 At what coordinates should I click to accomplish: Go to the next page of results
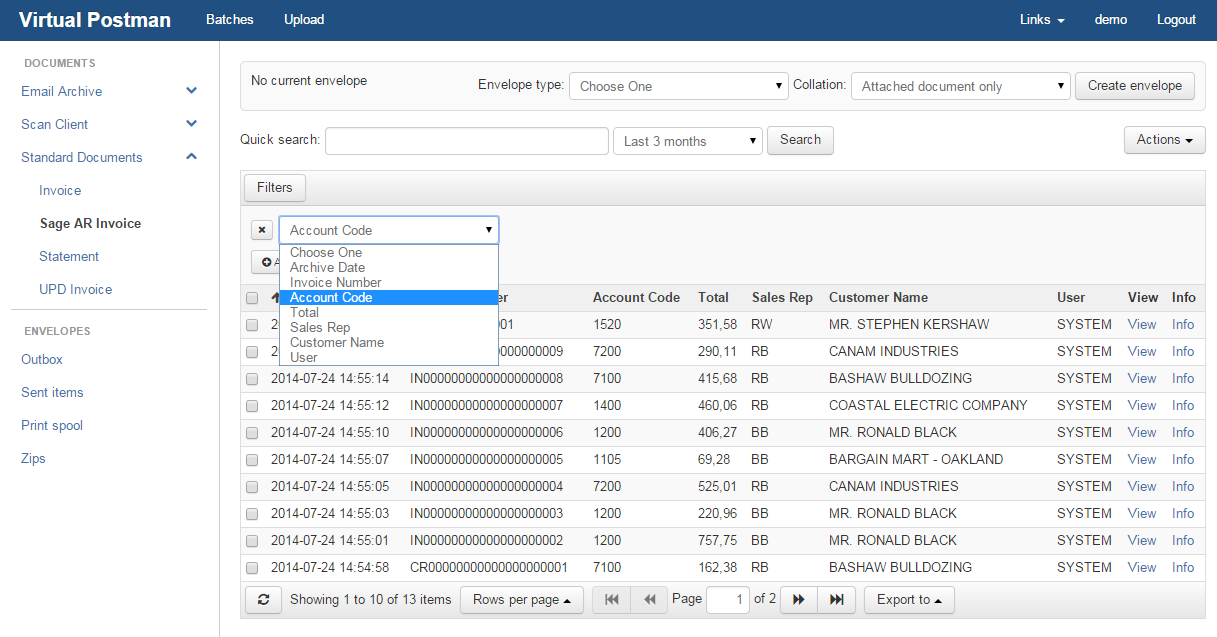pos(798,600)
